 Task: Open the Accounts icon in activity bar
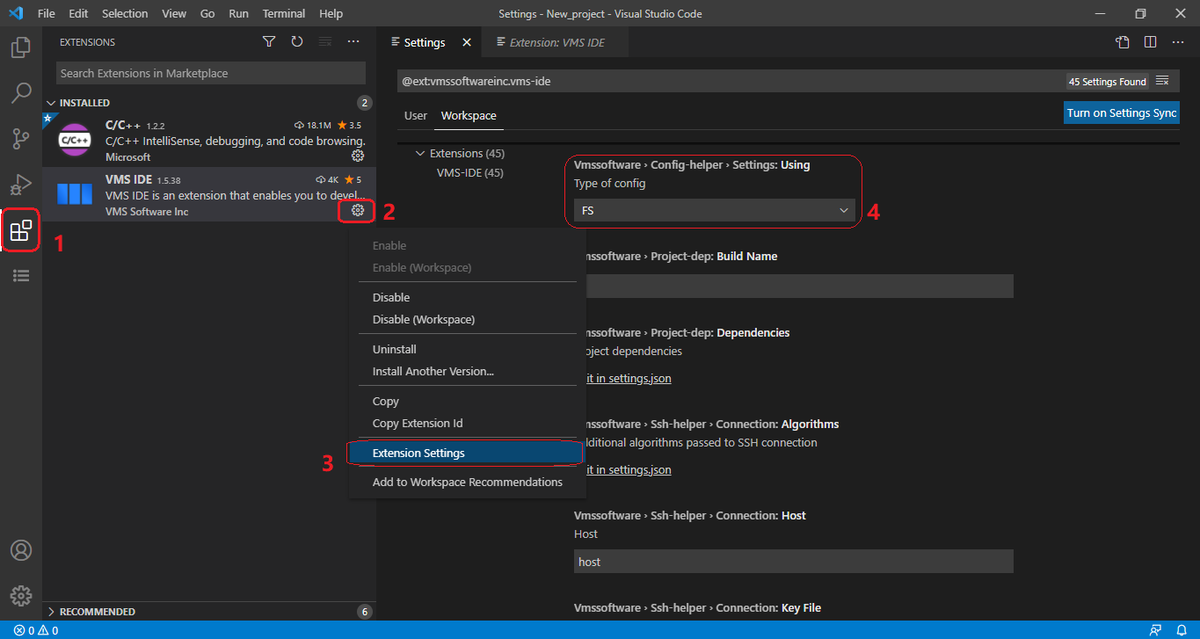(21, 550)
